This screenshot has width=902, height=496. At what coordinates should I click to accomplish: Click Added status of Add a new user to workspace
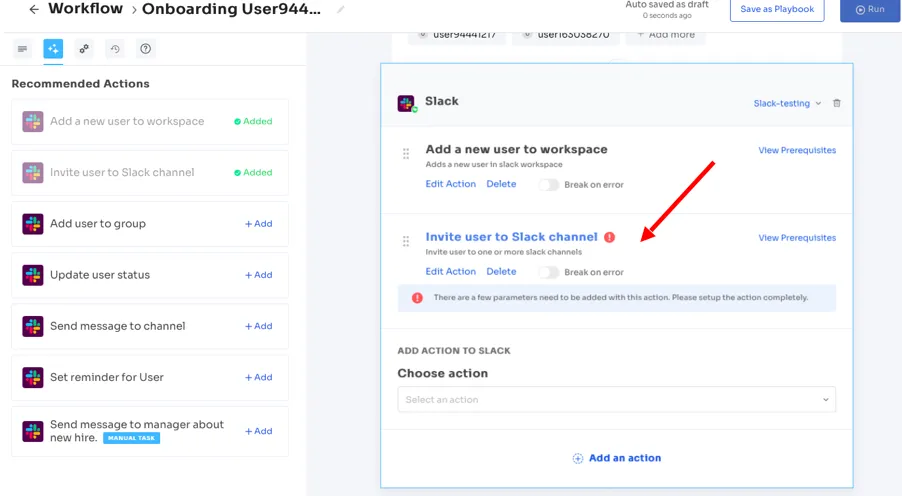click(x=253, y=121)
